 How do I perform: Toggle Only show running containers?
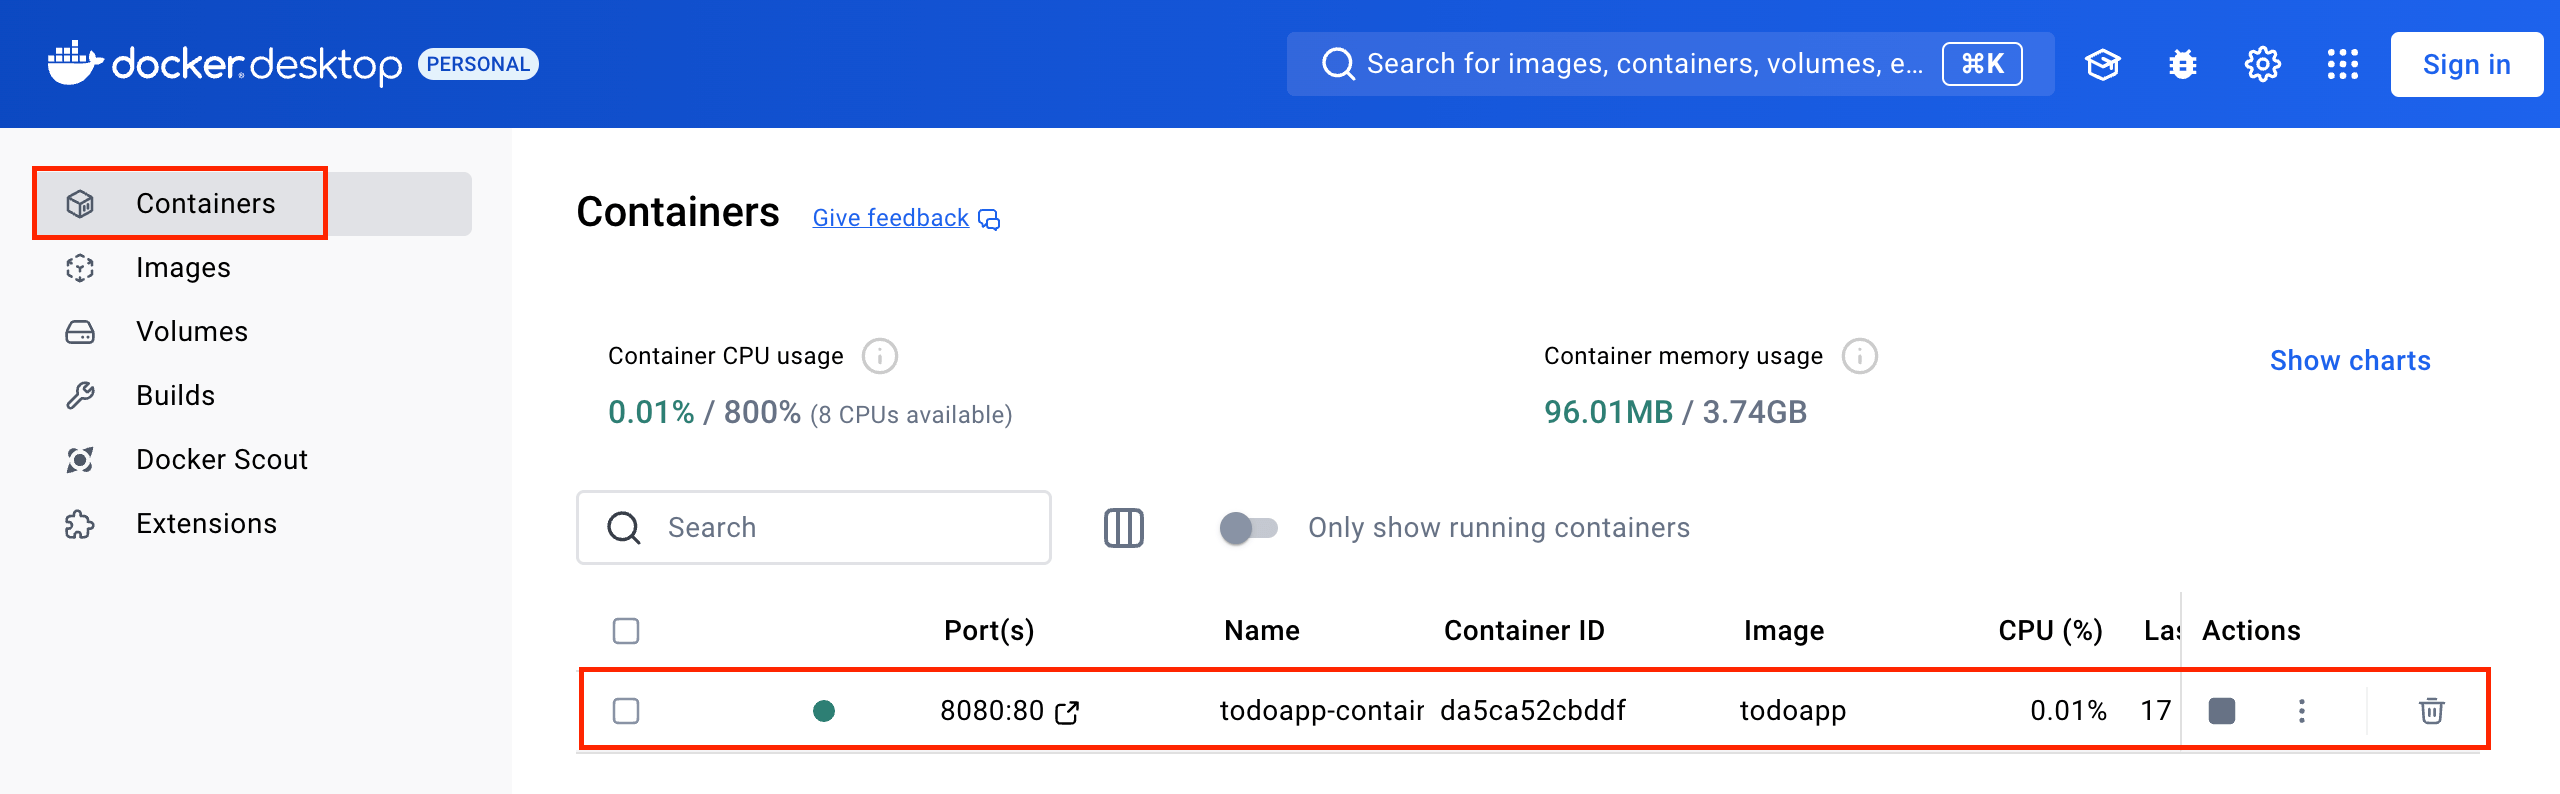pyautogui.click(x=1248, y=527)
